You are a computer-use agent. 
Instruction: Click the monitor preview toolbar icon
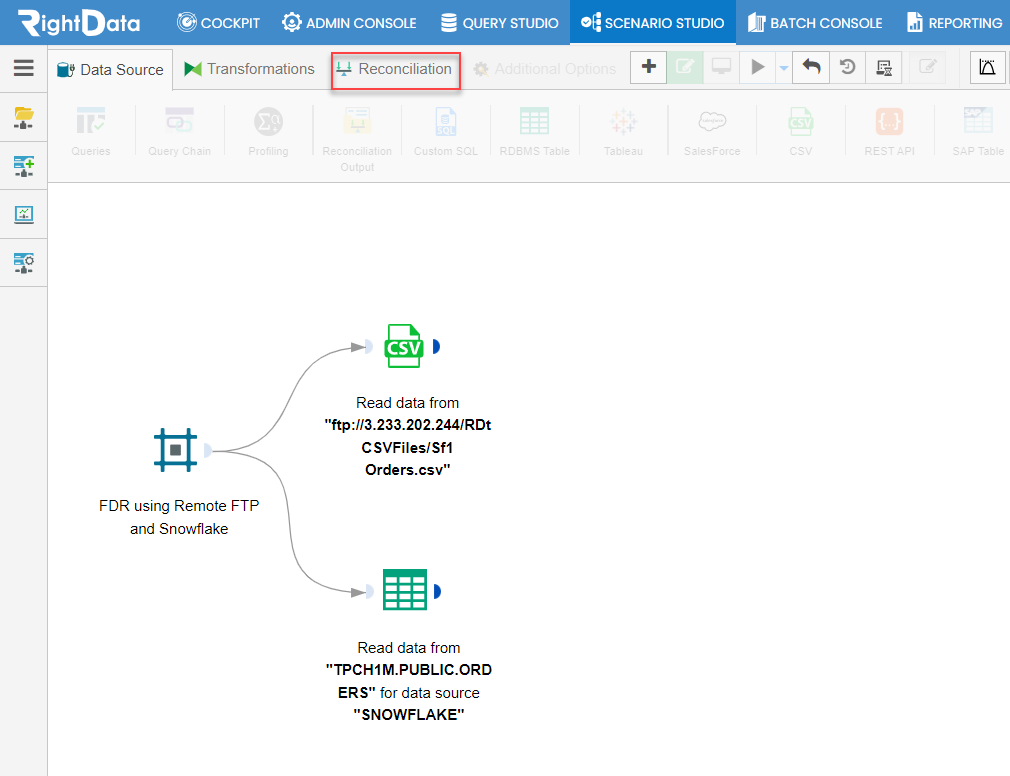721,67
